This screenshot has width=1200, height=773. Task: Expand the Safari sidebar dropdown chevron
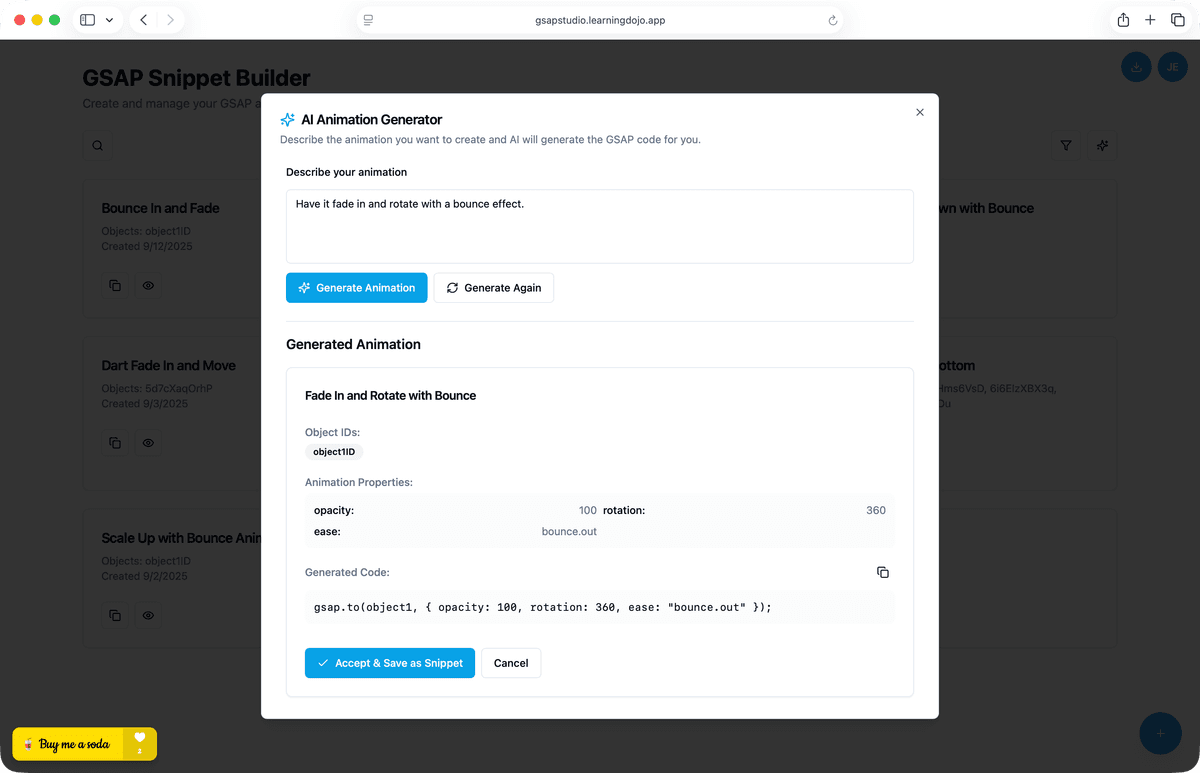[109, 20]
